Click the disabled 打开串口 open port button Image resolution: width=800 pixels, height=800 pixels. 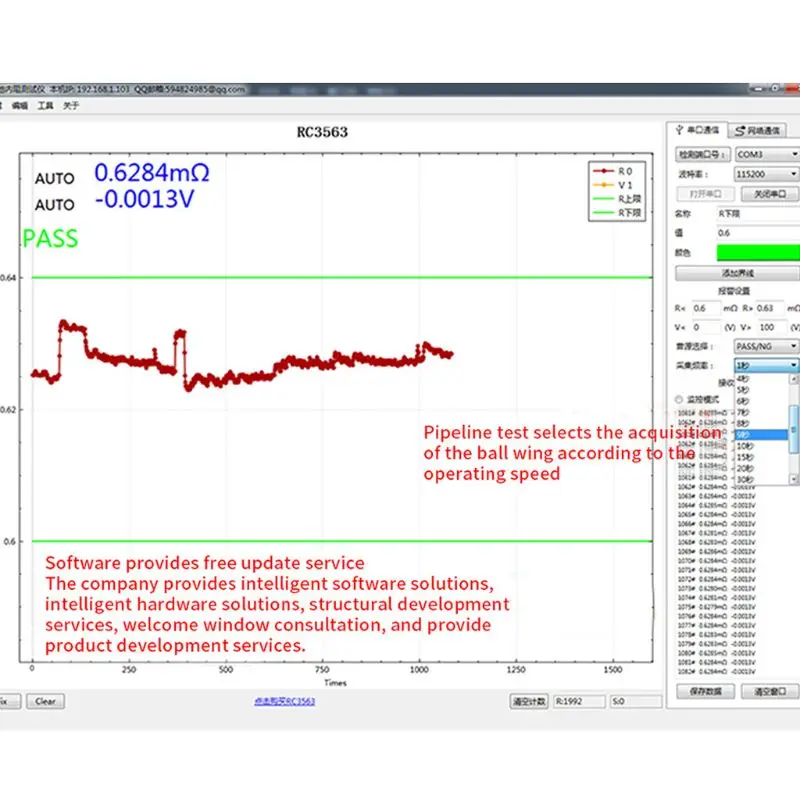click(706, 194)
